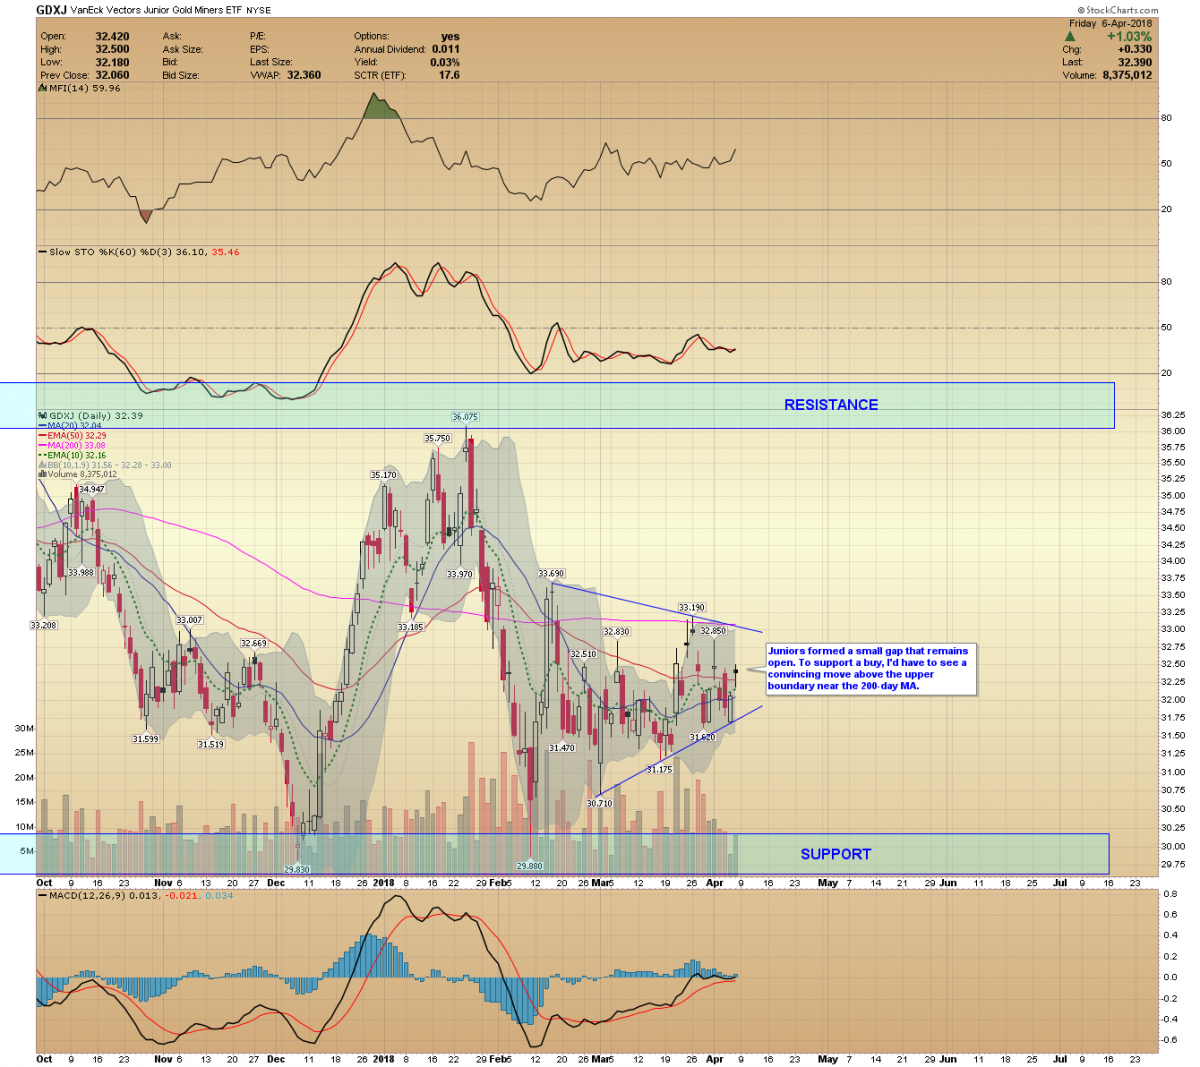This screenshot has width=1200, height=1067.
Task: Click the Annual Dividend value 0.011
Action: coord(446,49)
